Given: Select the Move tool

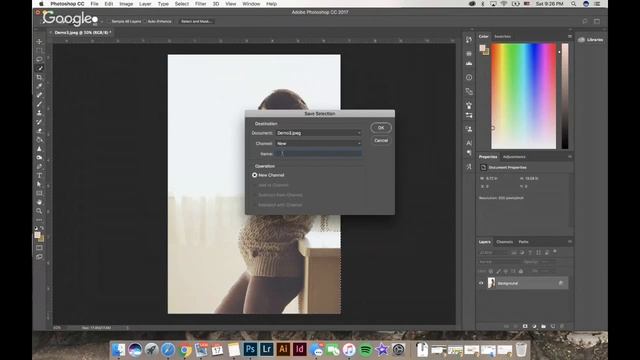Looking at the screenshot, I should tap(39, 42).
